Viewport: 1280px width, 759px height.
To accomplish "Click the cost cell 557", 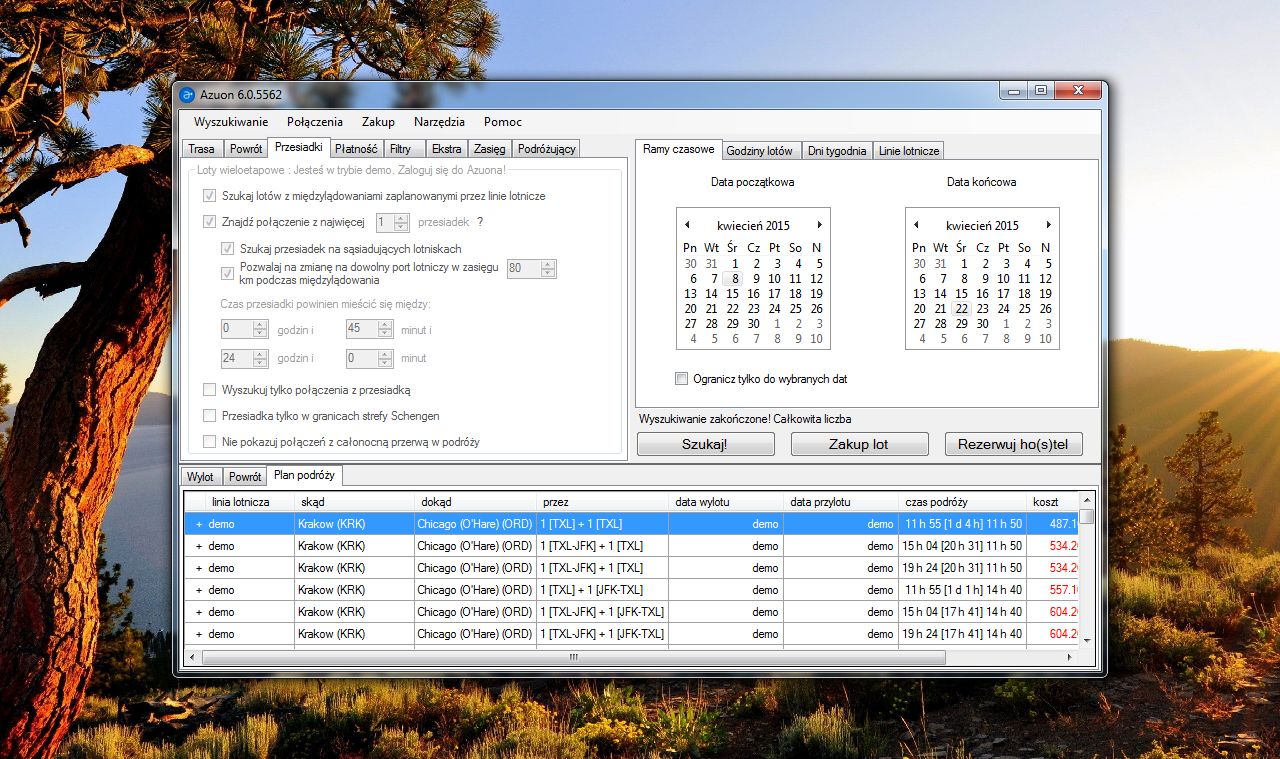I will click(1052, 590).
